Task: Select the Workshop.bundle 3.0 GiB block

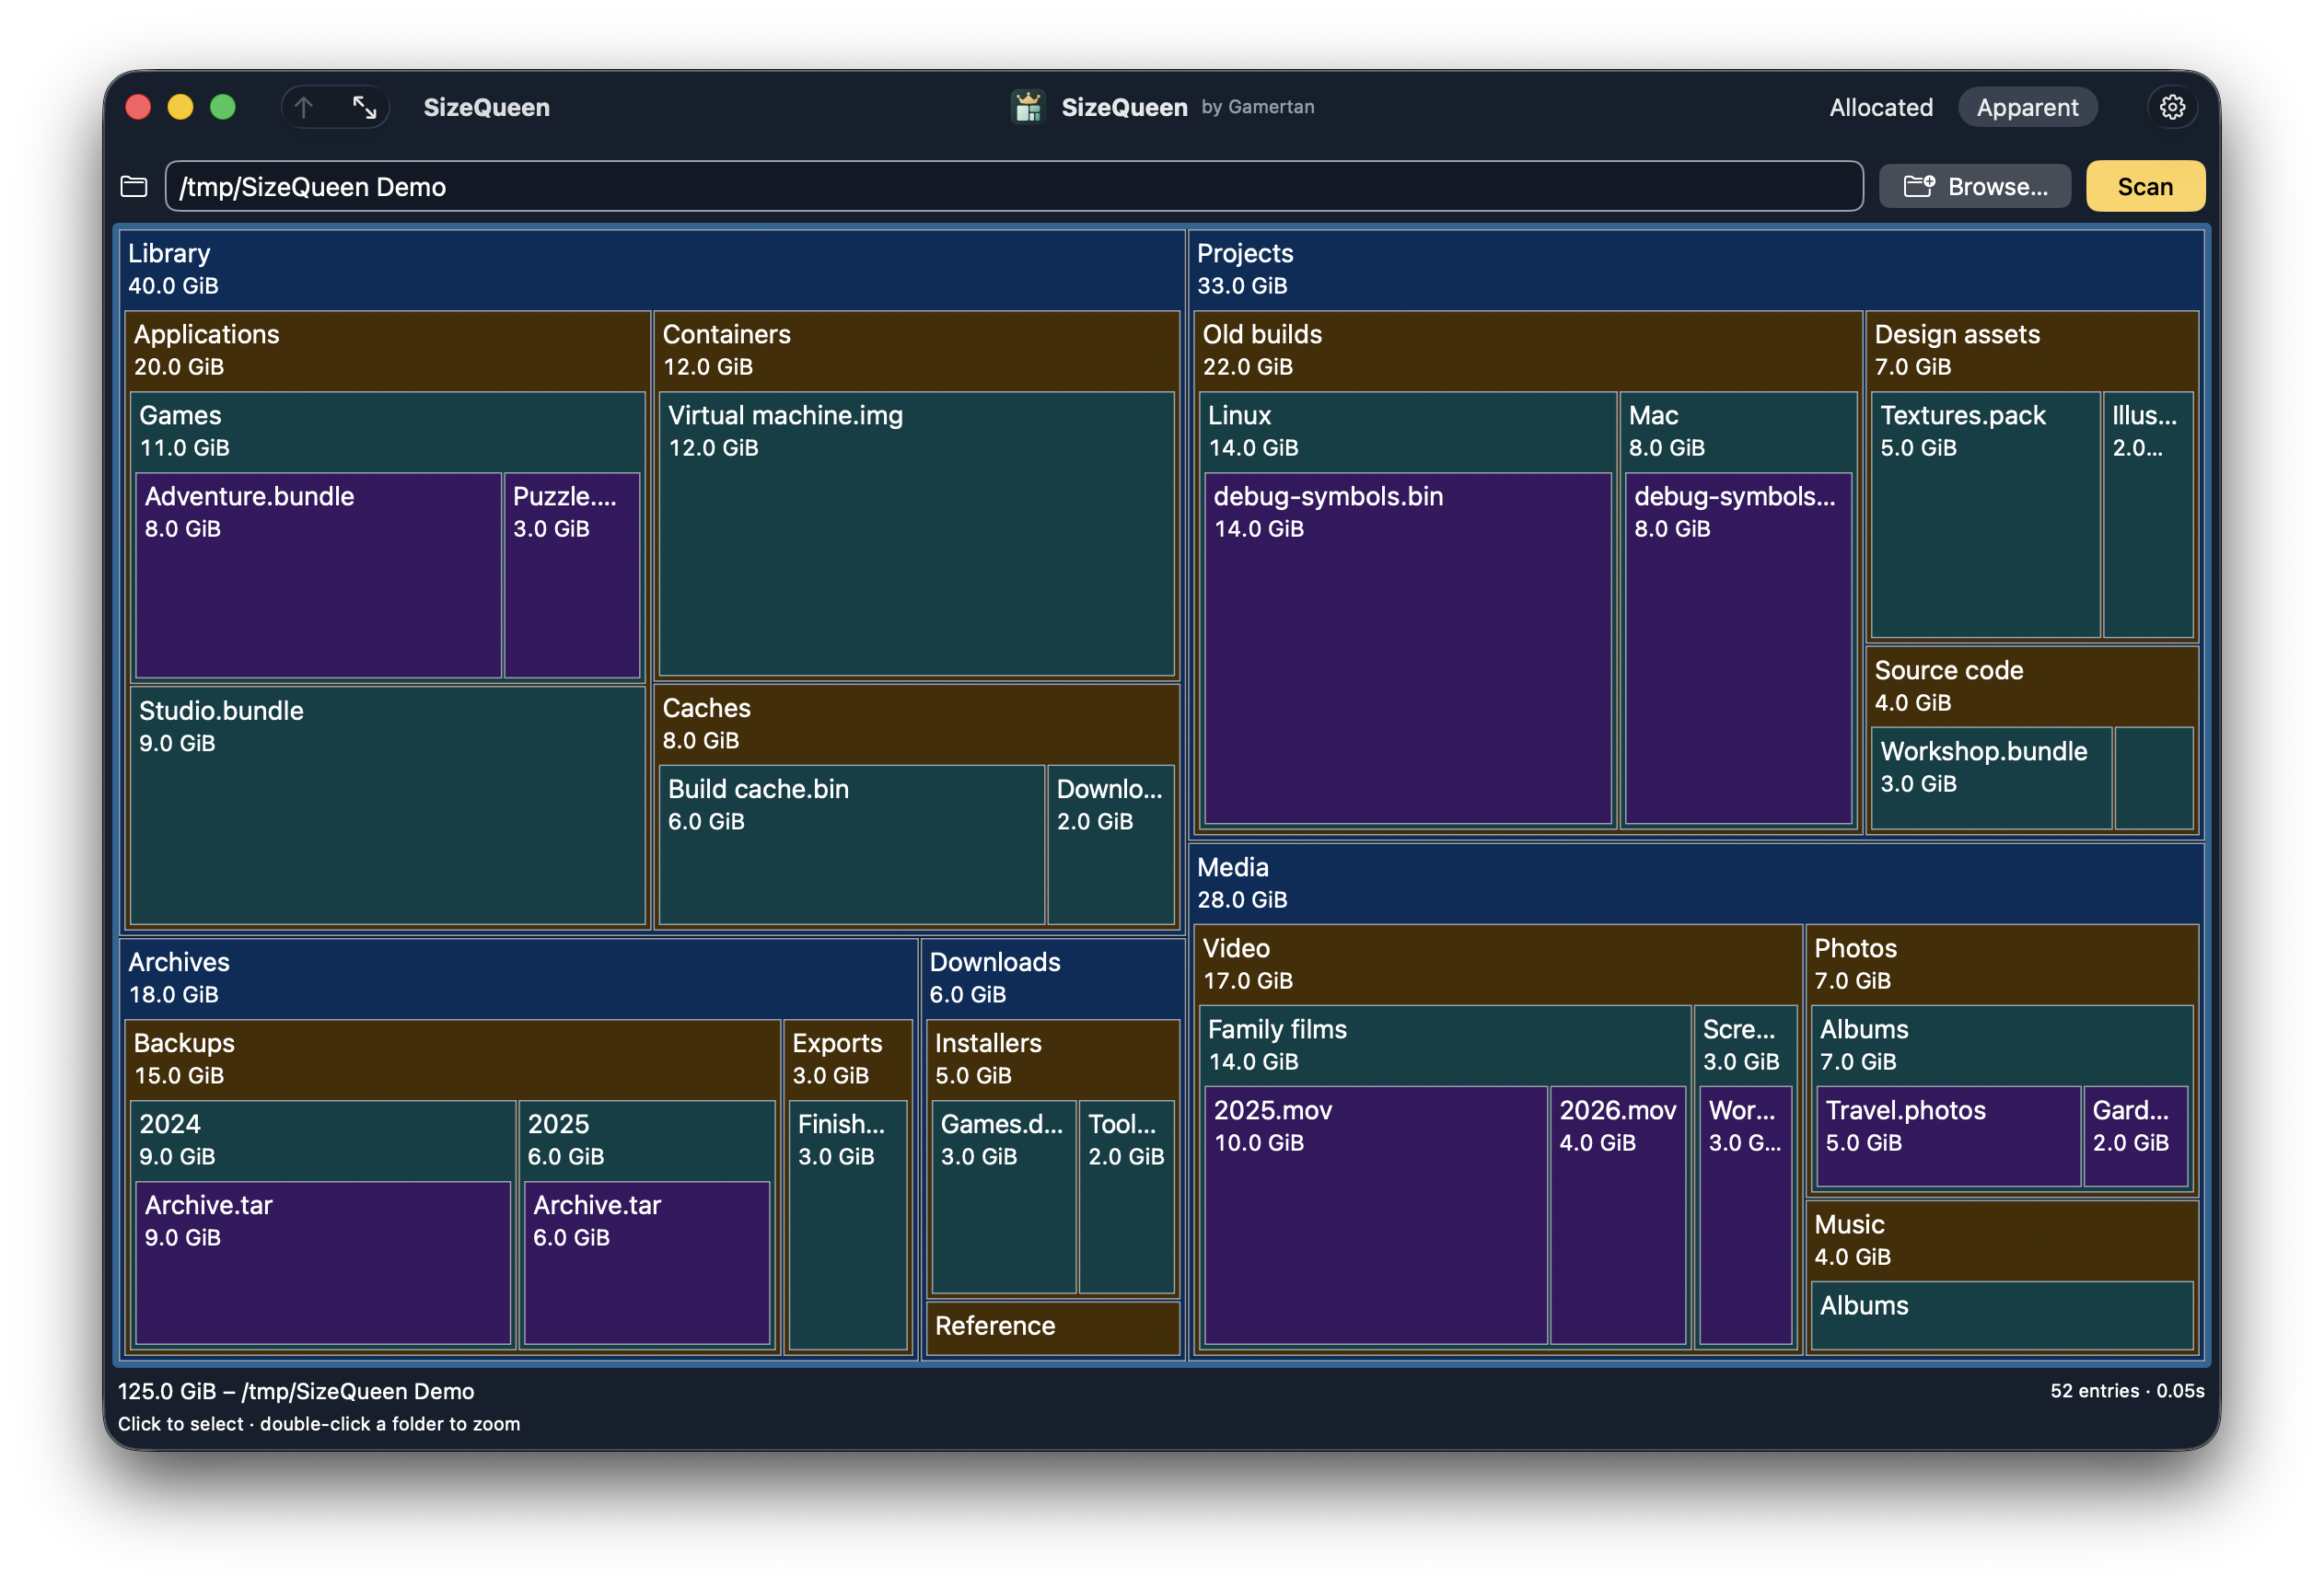Action: pos(1991,778)
